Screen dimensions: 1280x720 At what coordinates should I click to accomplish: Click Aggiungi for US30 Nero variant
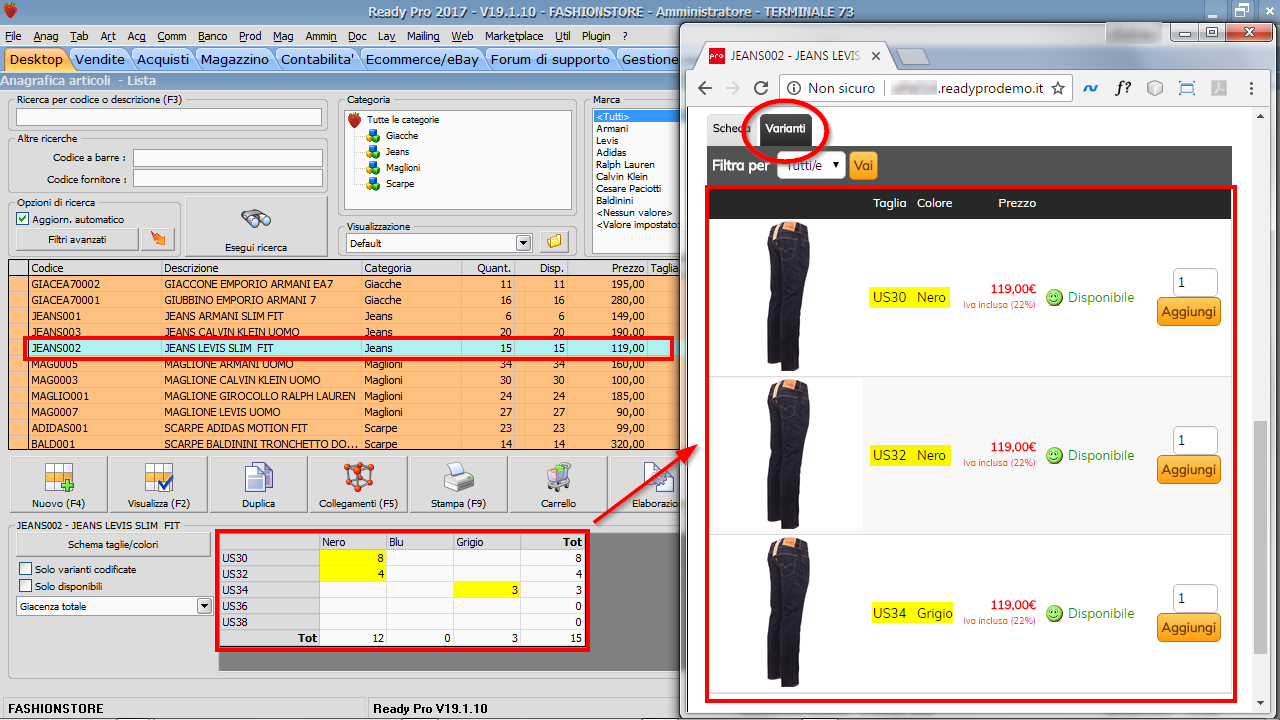point(1189,312)
